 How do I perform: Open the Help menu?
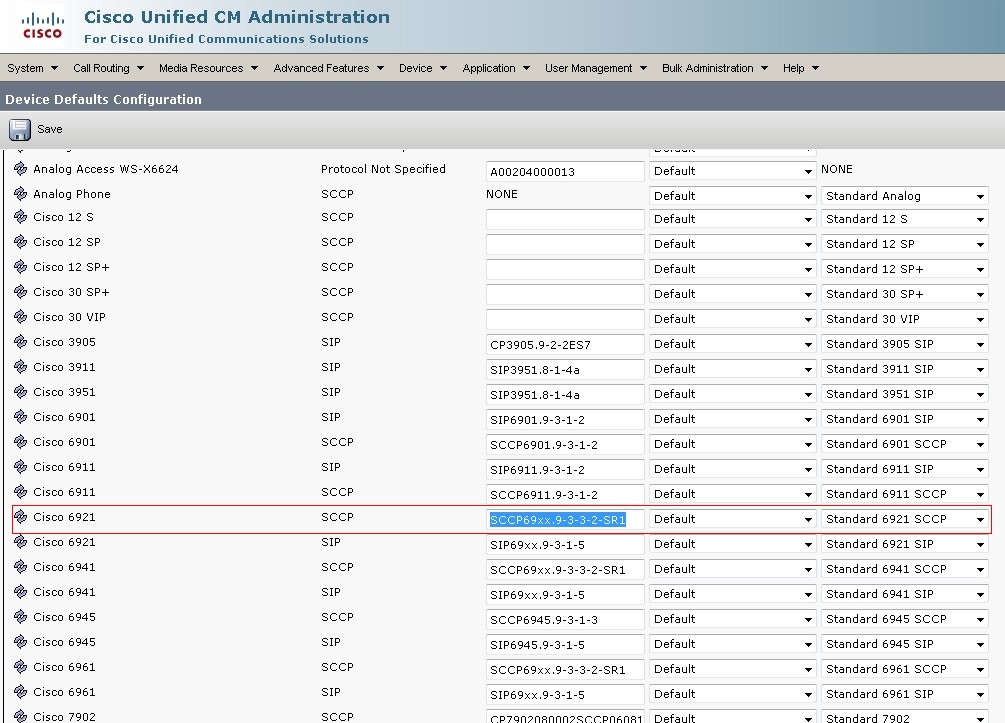(x=801, y=68)
